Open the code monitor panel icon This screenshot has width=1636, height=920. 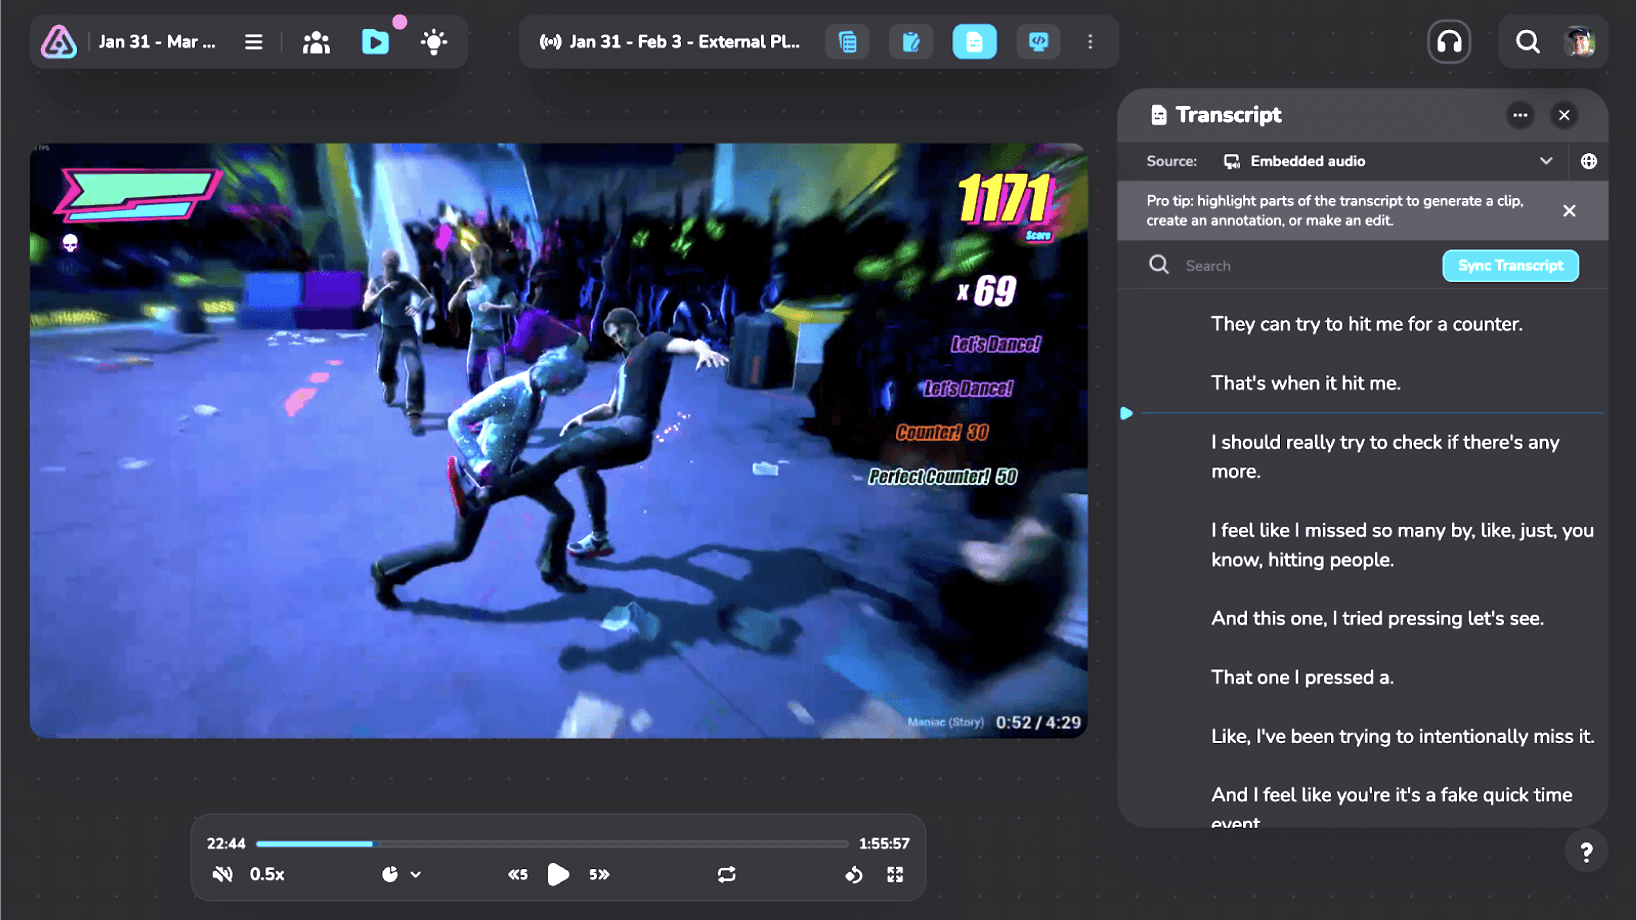coord(1039,42)
